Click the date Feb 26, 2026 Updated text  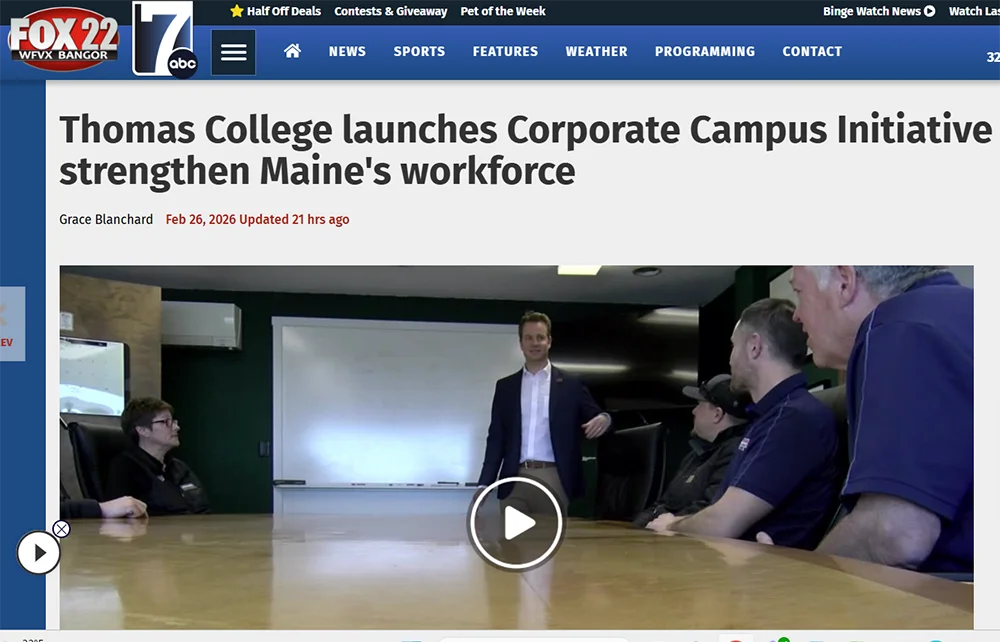click(258, 219)
